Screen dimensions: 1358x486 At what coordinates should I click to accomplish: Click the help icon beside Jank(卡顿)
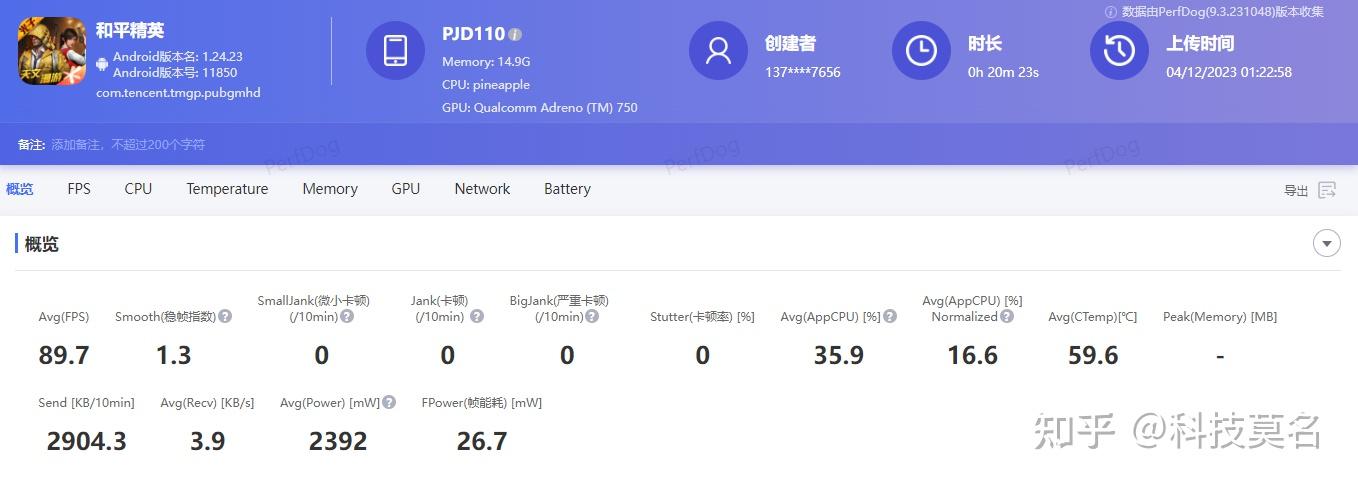[x=477, y=316]
